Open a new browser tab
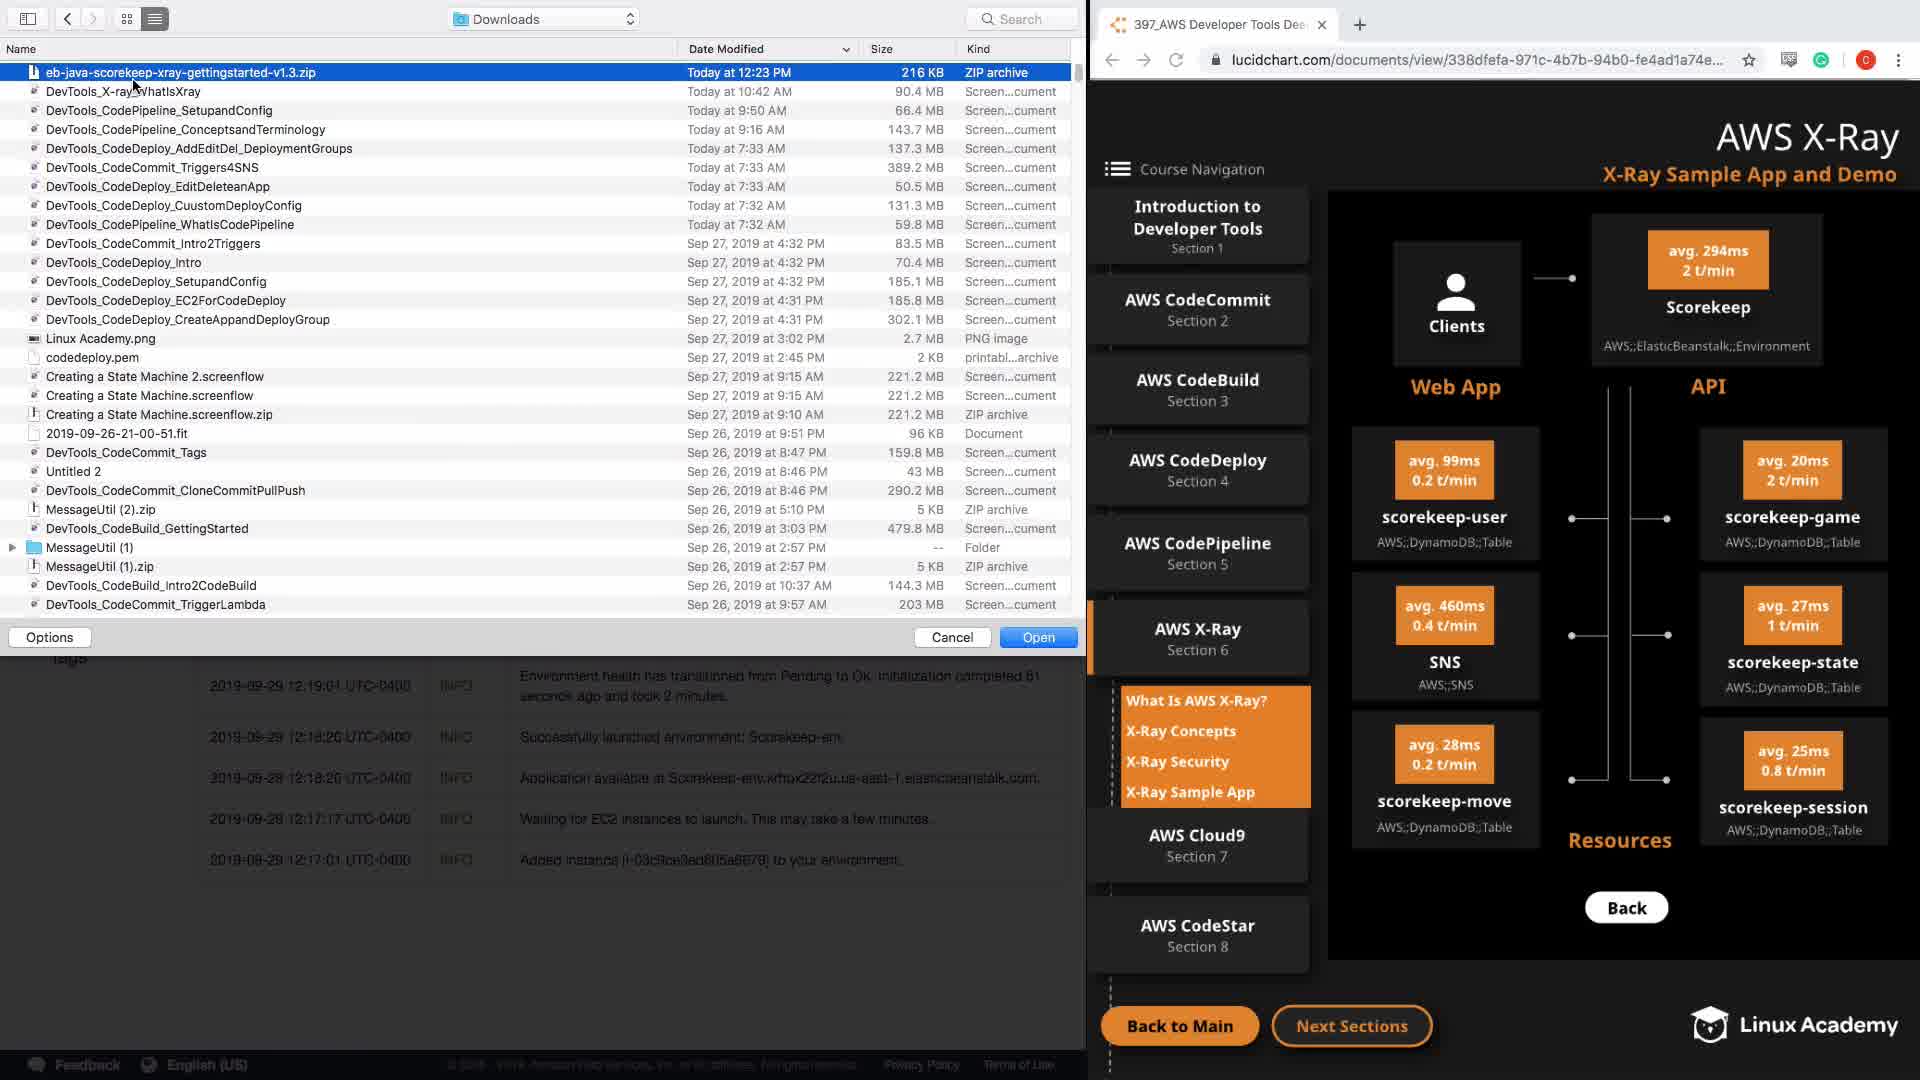 1359,25
